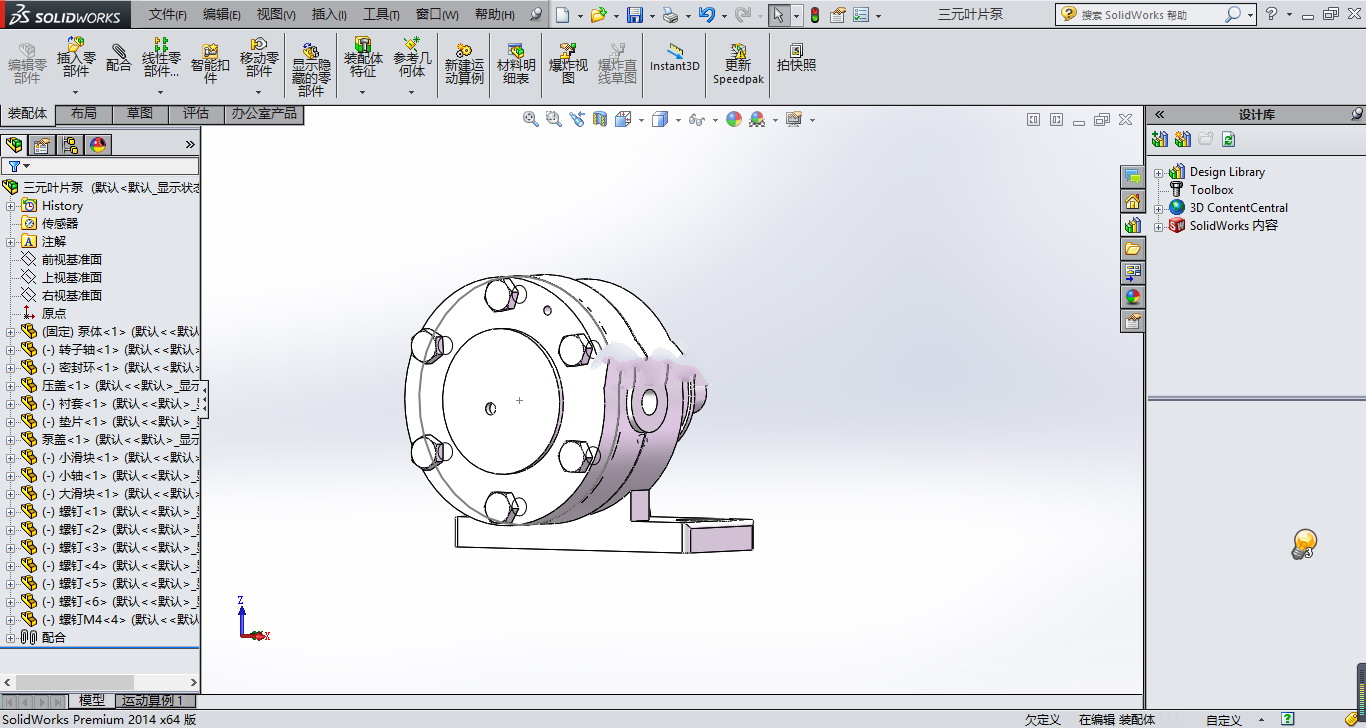
Task: Switch to the 评估 tab
Action: (x=196, y=114)
